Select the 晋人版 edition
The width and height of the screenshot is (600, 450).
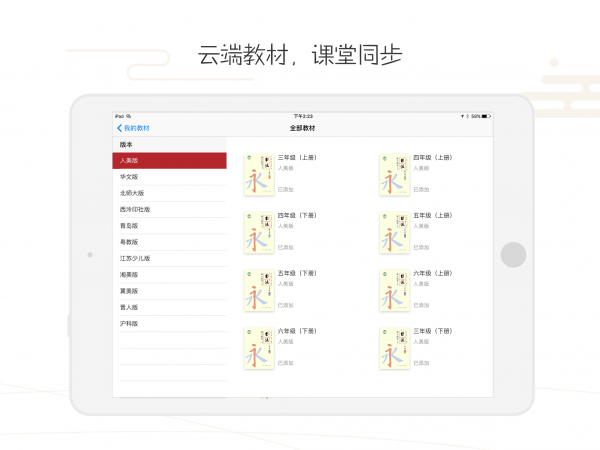pyautogui.click(x=170, y=307)
